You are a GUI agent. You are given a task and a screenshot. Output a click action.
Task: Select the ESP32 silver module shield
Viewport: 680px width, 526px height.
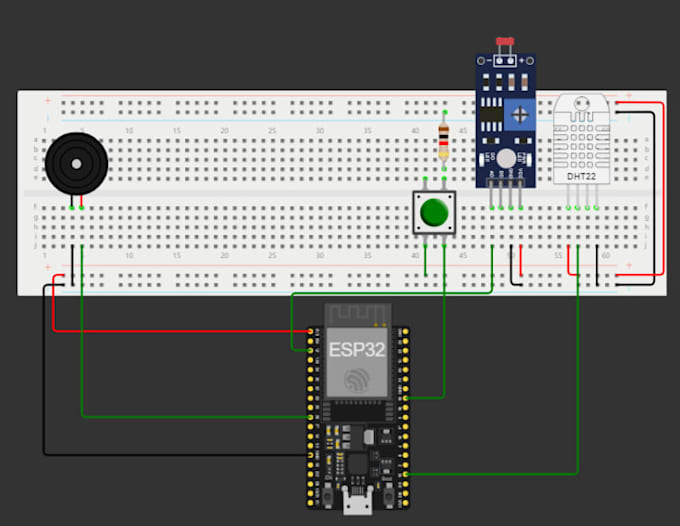pos(356,363)
